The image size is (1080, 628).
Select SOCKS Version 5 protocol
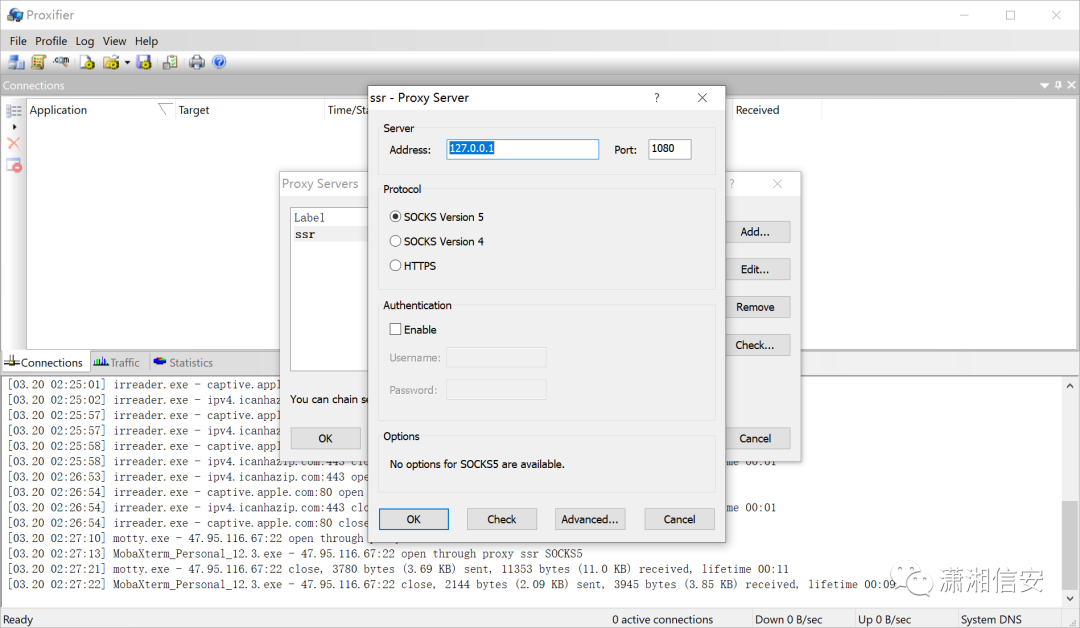(437, 217)
